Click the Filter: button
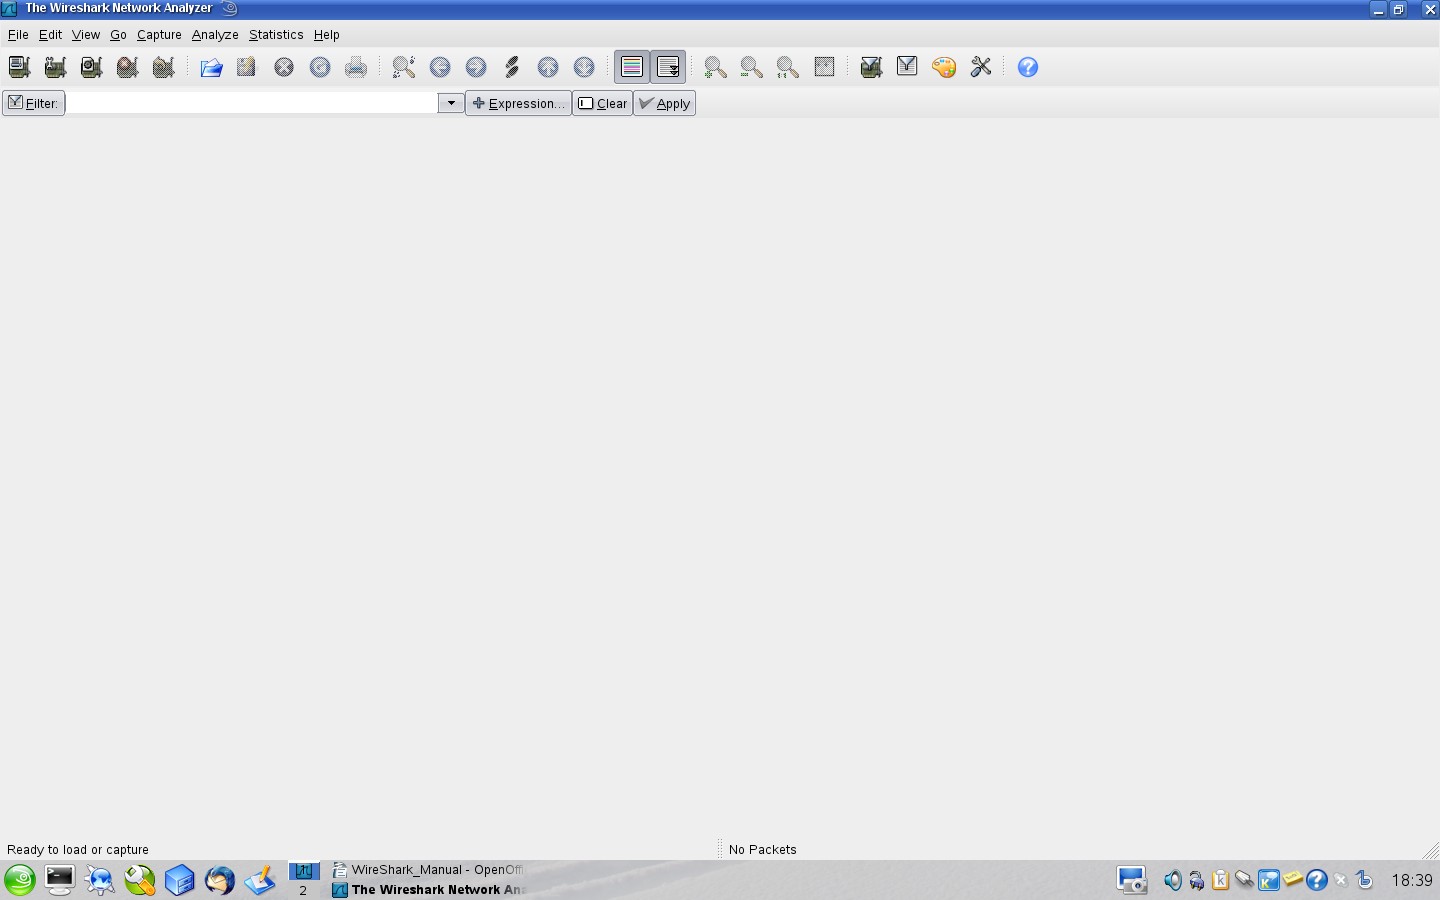The height and width of the screenshot is (900, 1440). point(34,103)
